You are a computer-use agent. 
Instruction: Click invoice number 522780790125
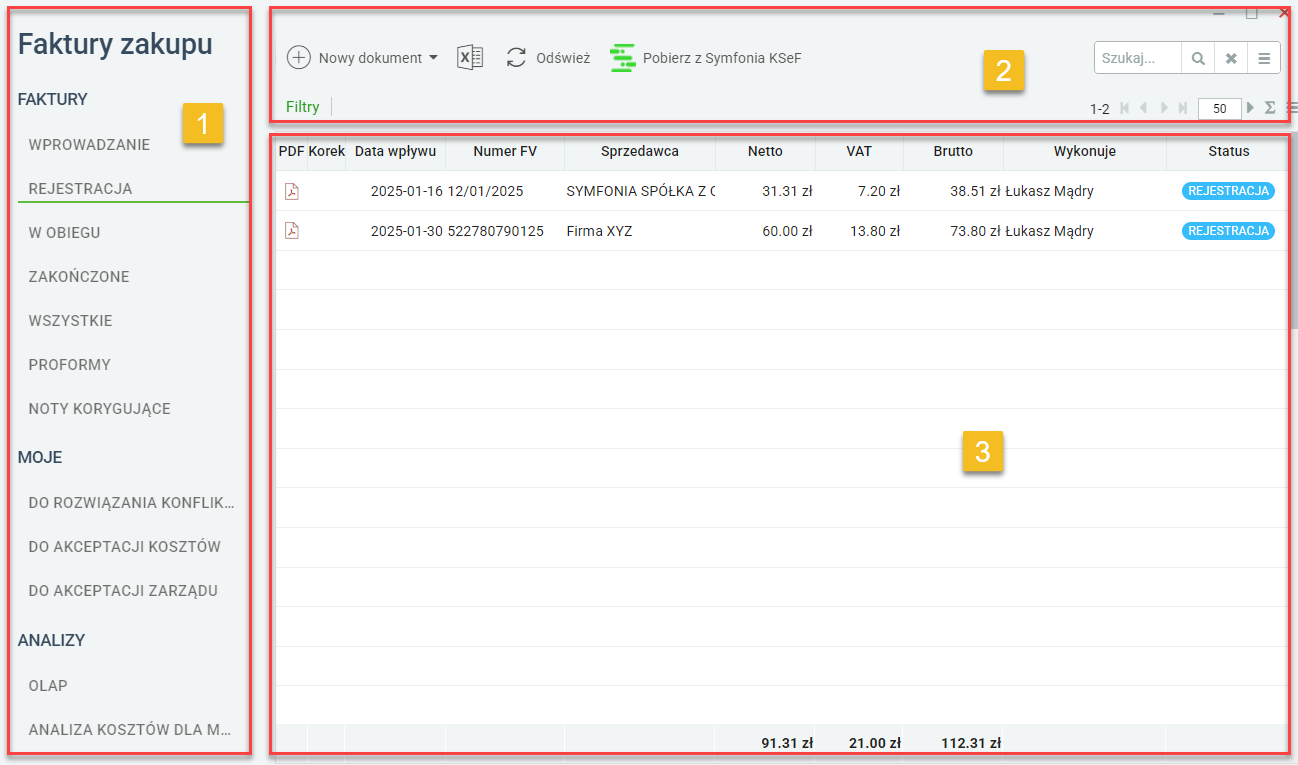pyautogui.click(x=496, y=231)
